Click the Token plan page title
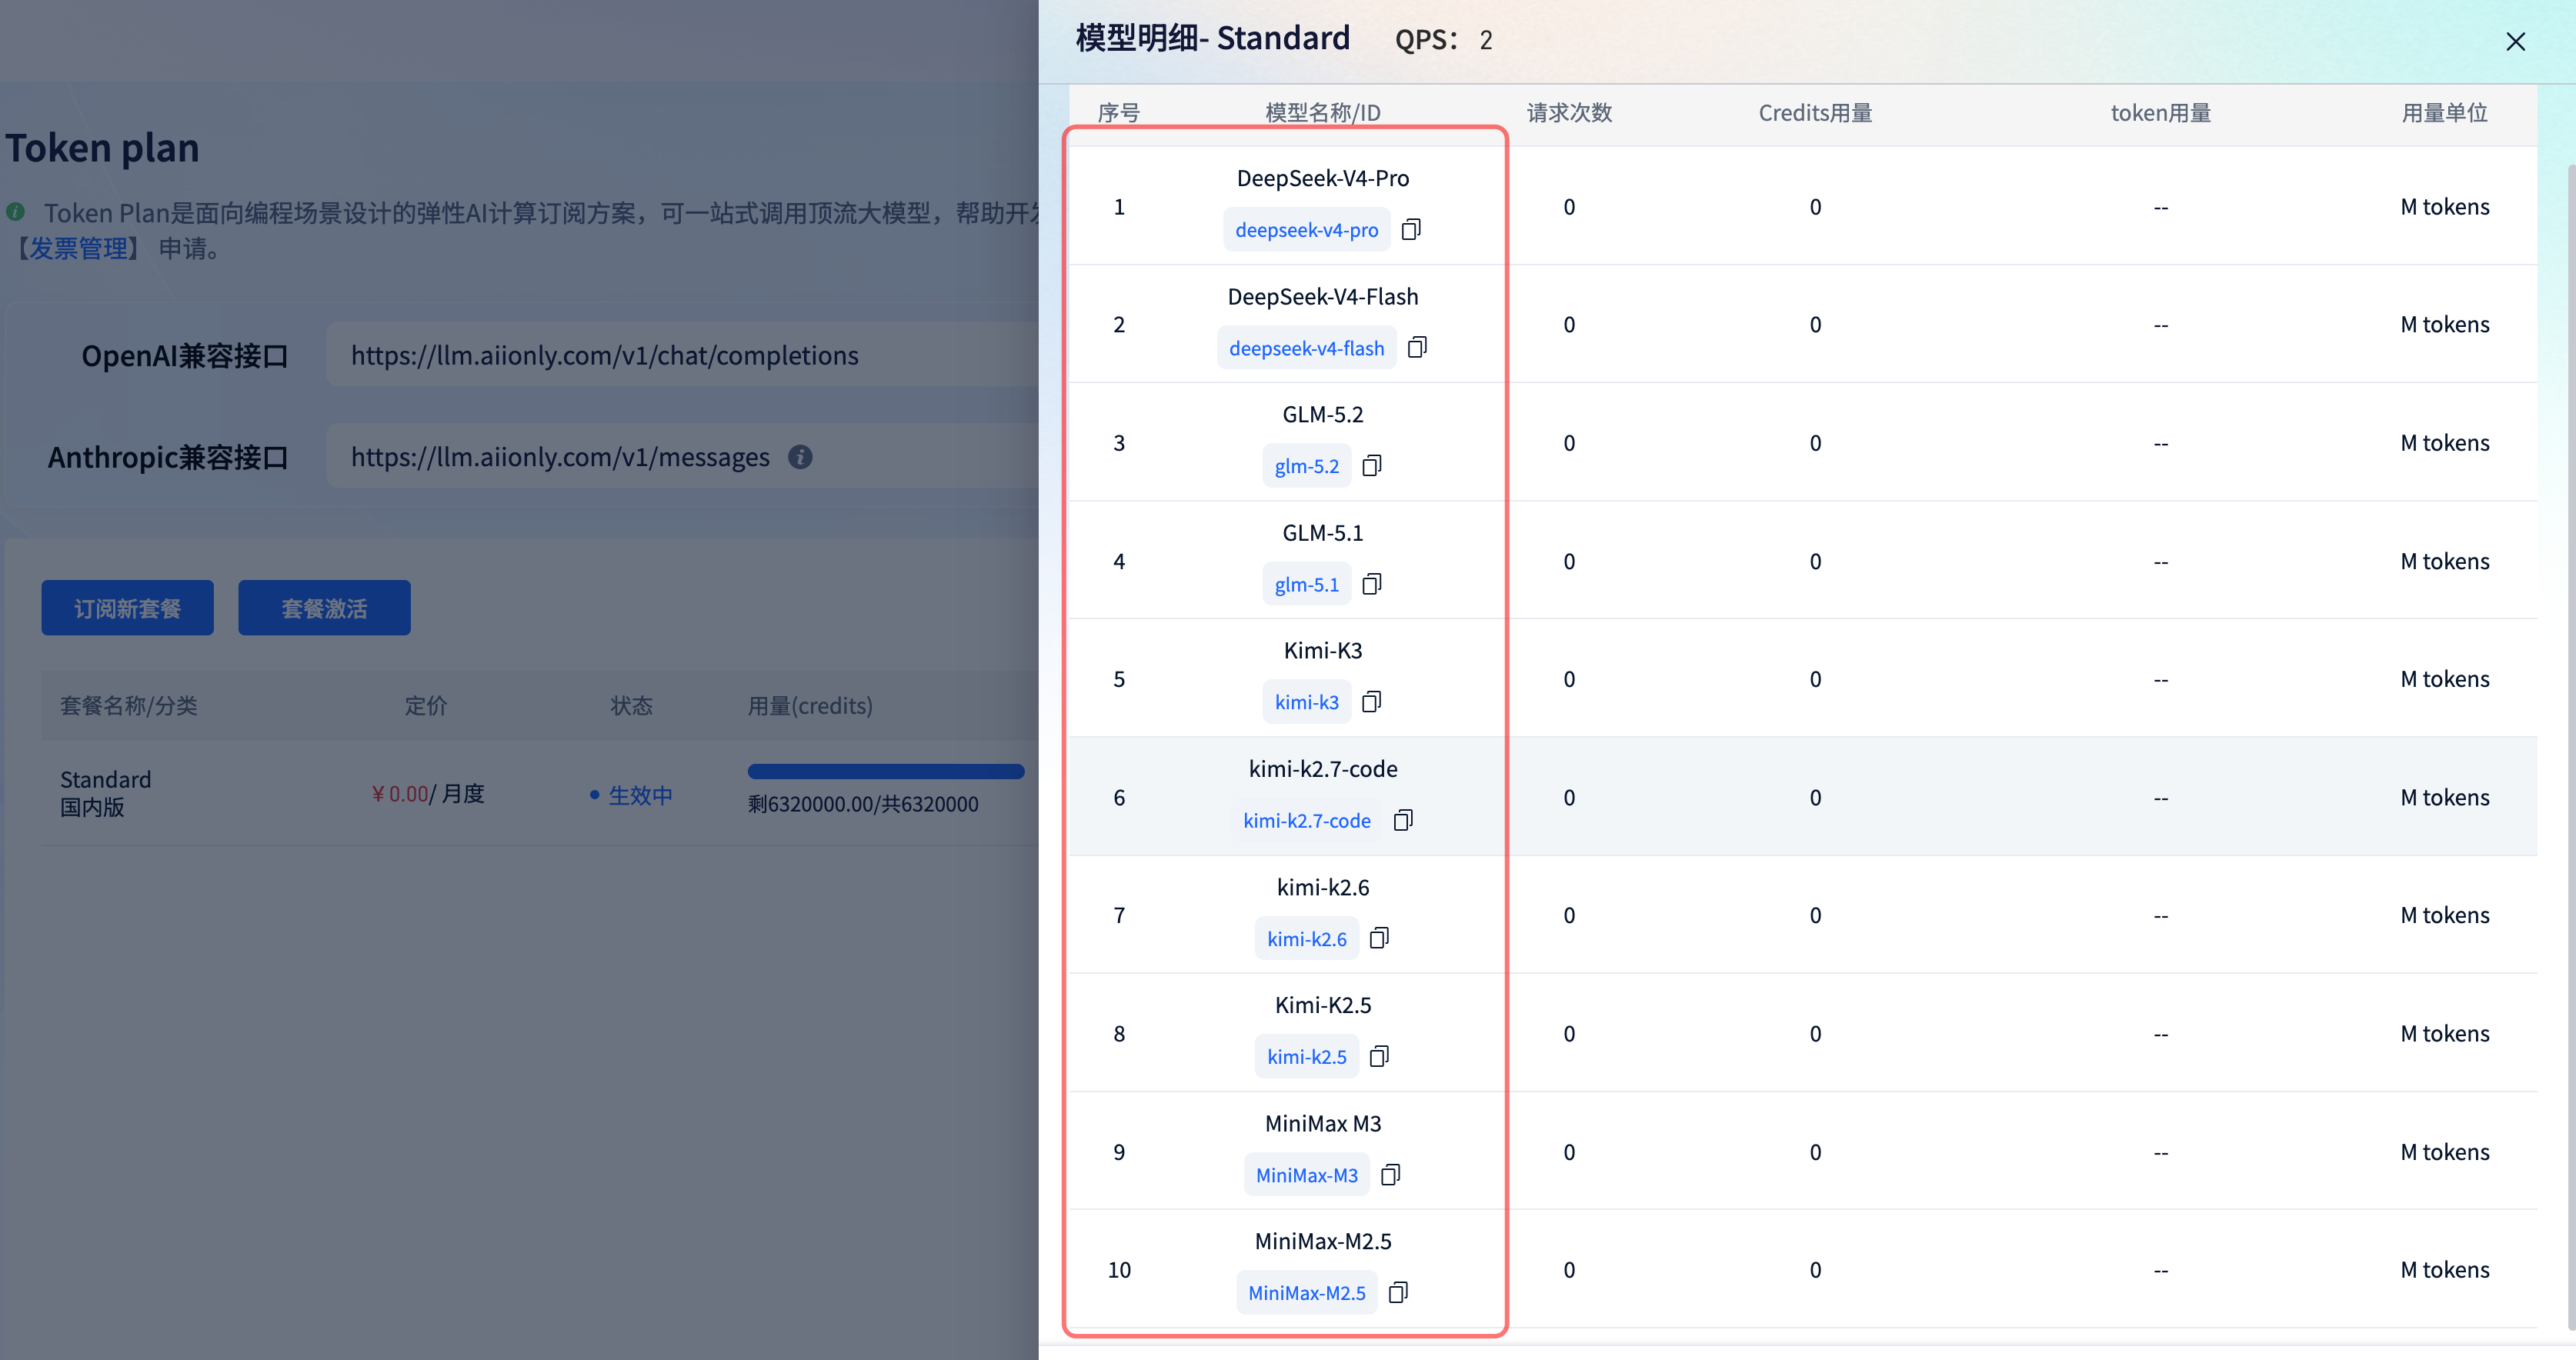 (x=102, y=148)
